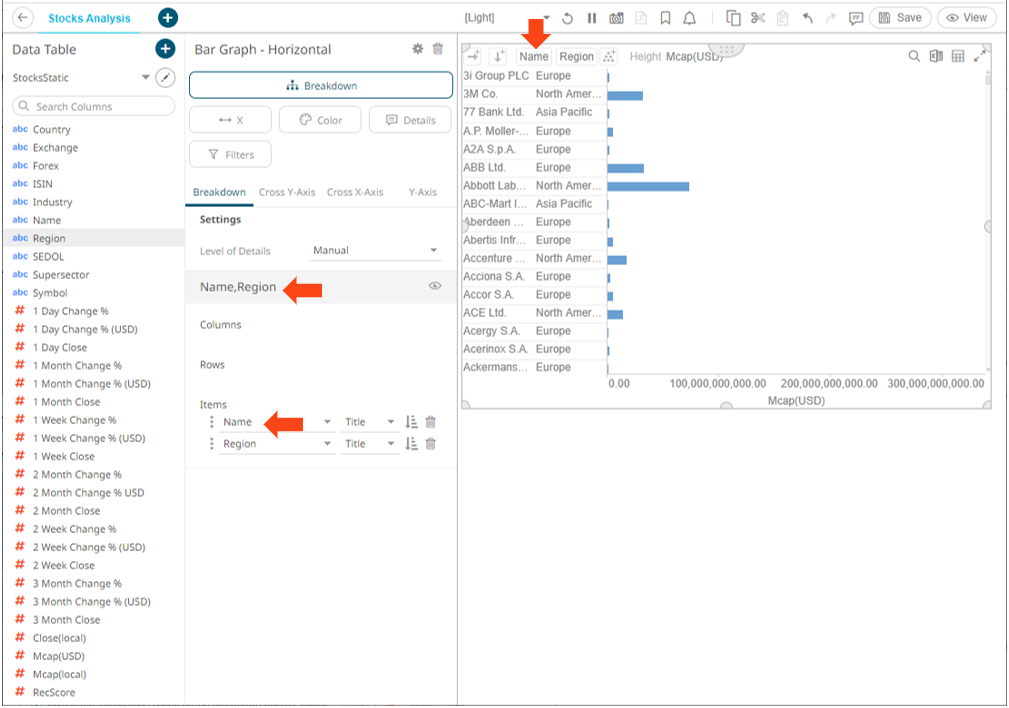Click the trash icon next to the settings gear

coord(437,48)
